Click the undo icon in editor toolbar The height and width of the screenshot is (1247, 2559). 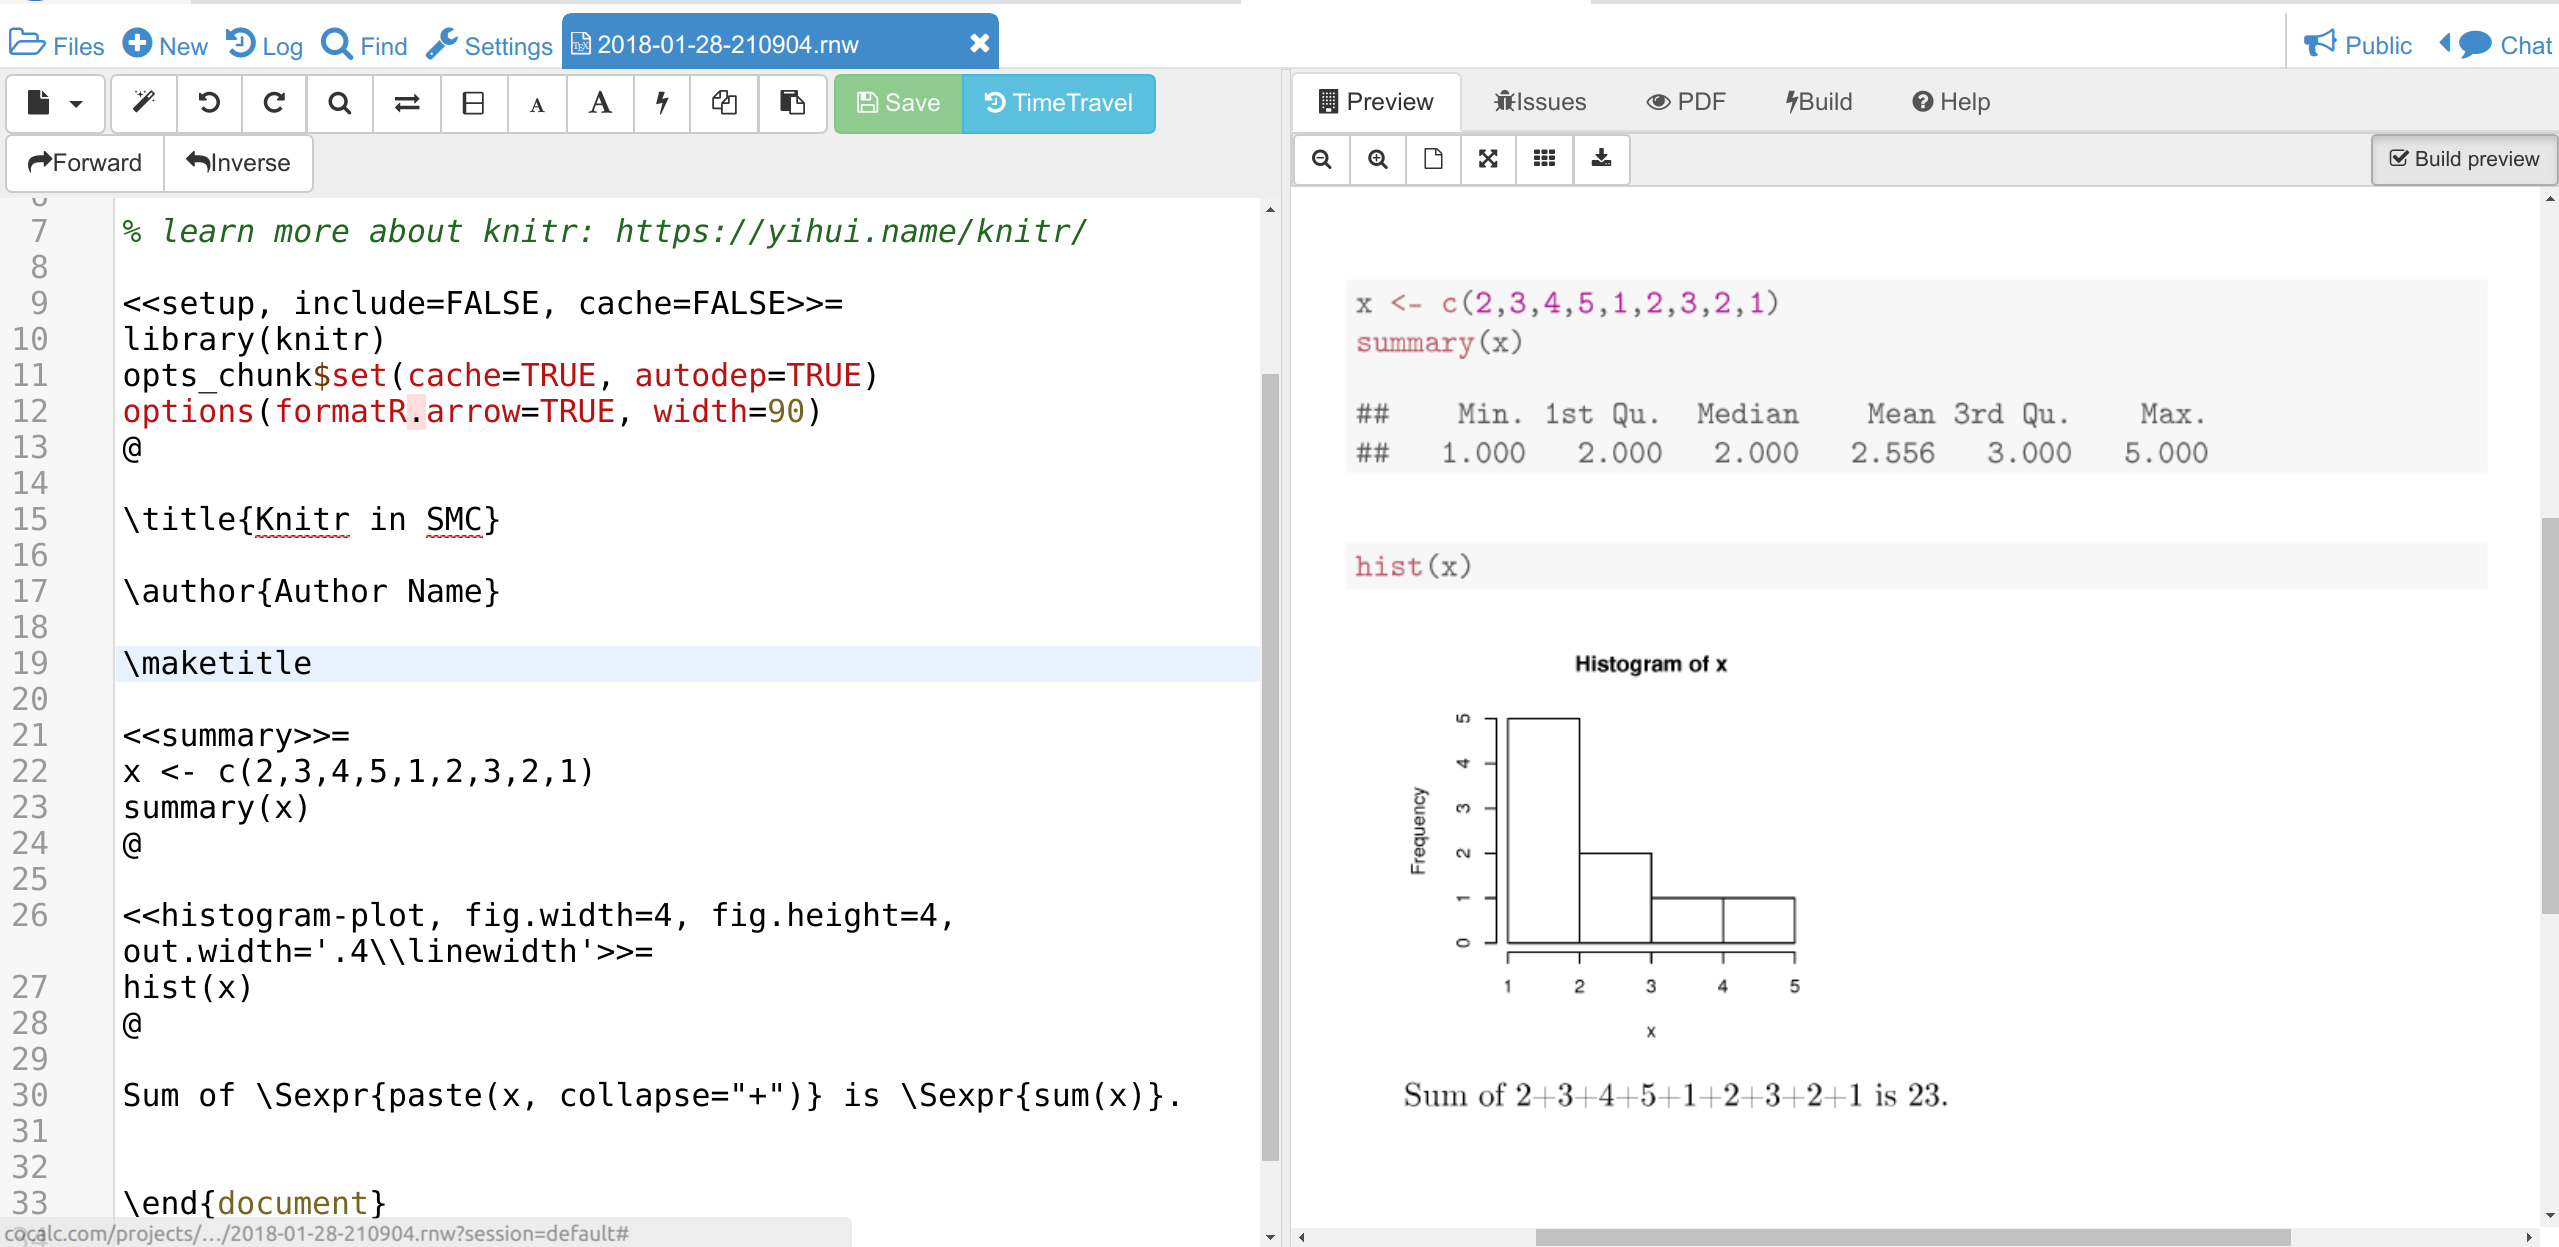[x=209, y=103]
